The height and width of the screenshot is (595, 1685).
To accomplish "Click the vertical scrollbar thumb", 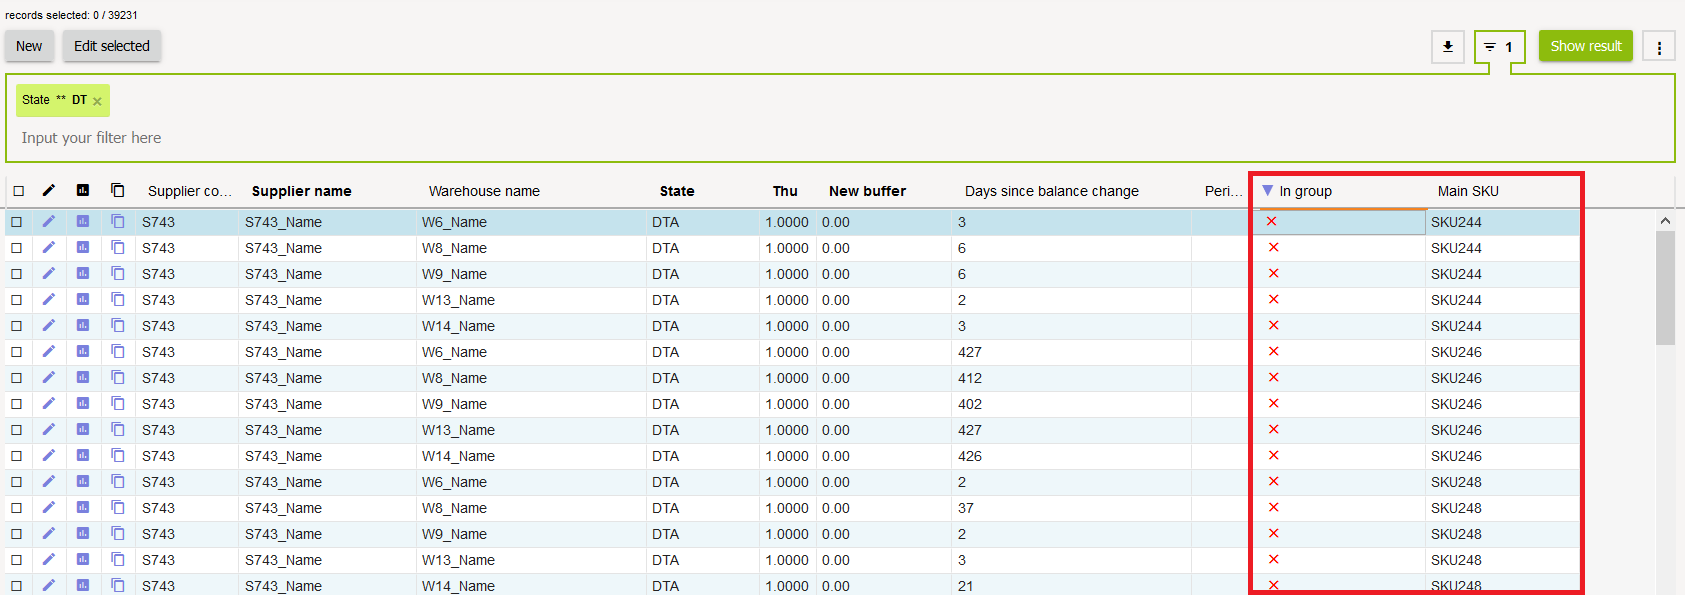I will point(1665,288).
